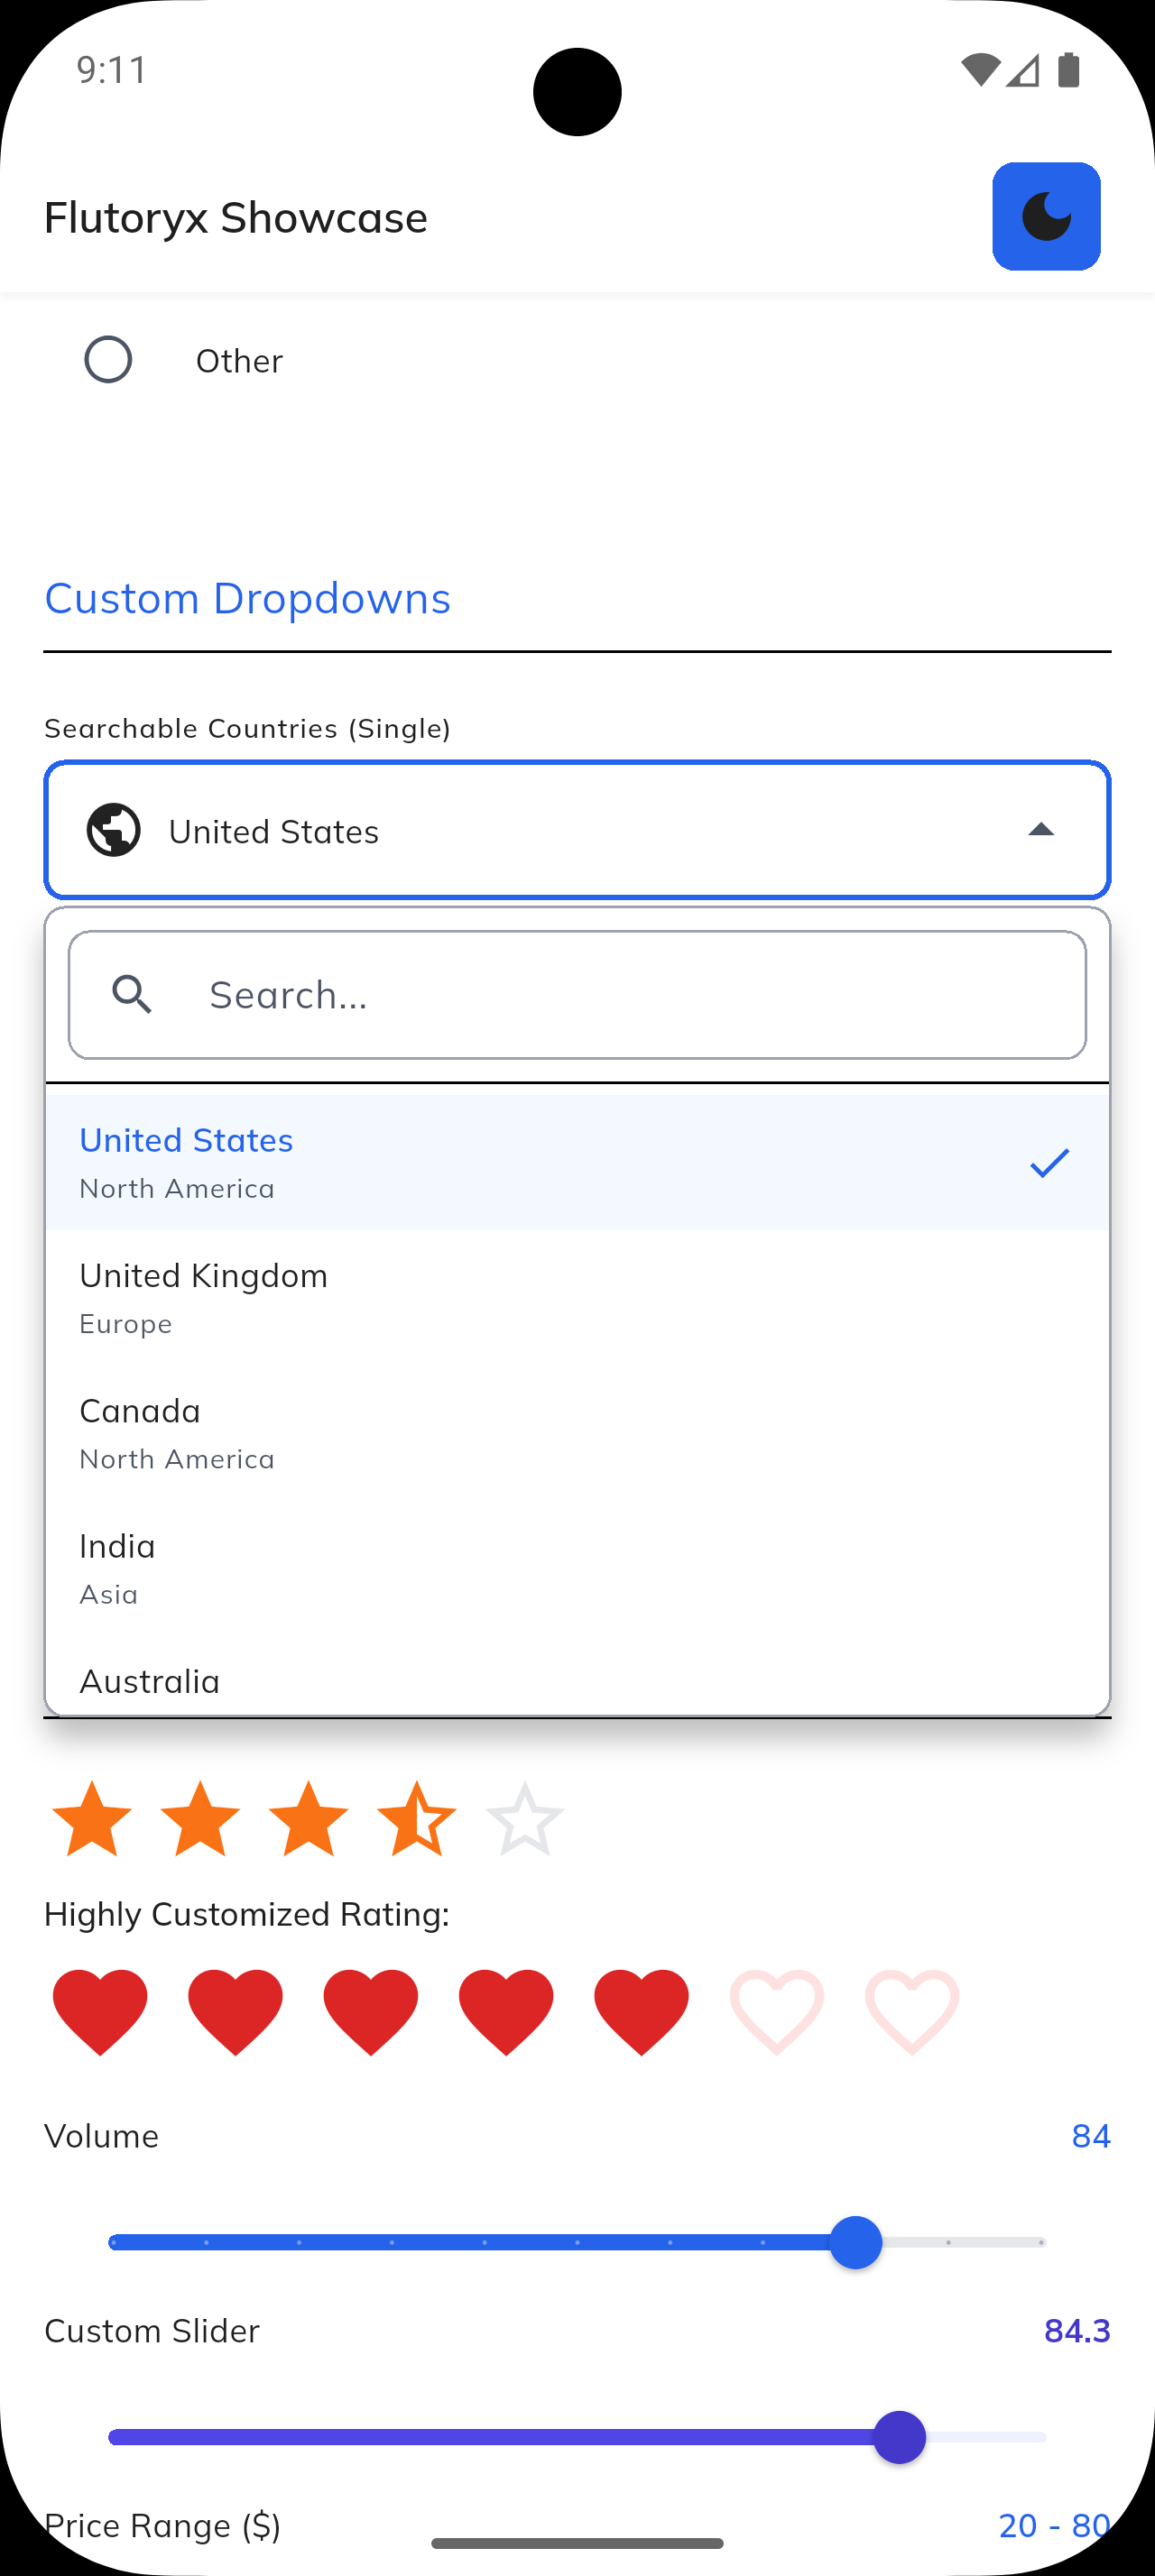Click the magnifier icon in the search bar
The image size is (1155, 2576).
point(133,994)
